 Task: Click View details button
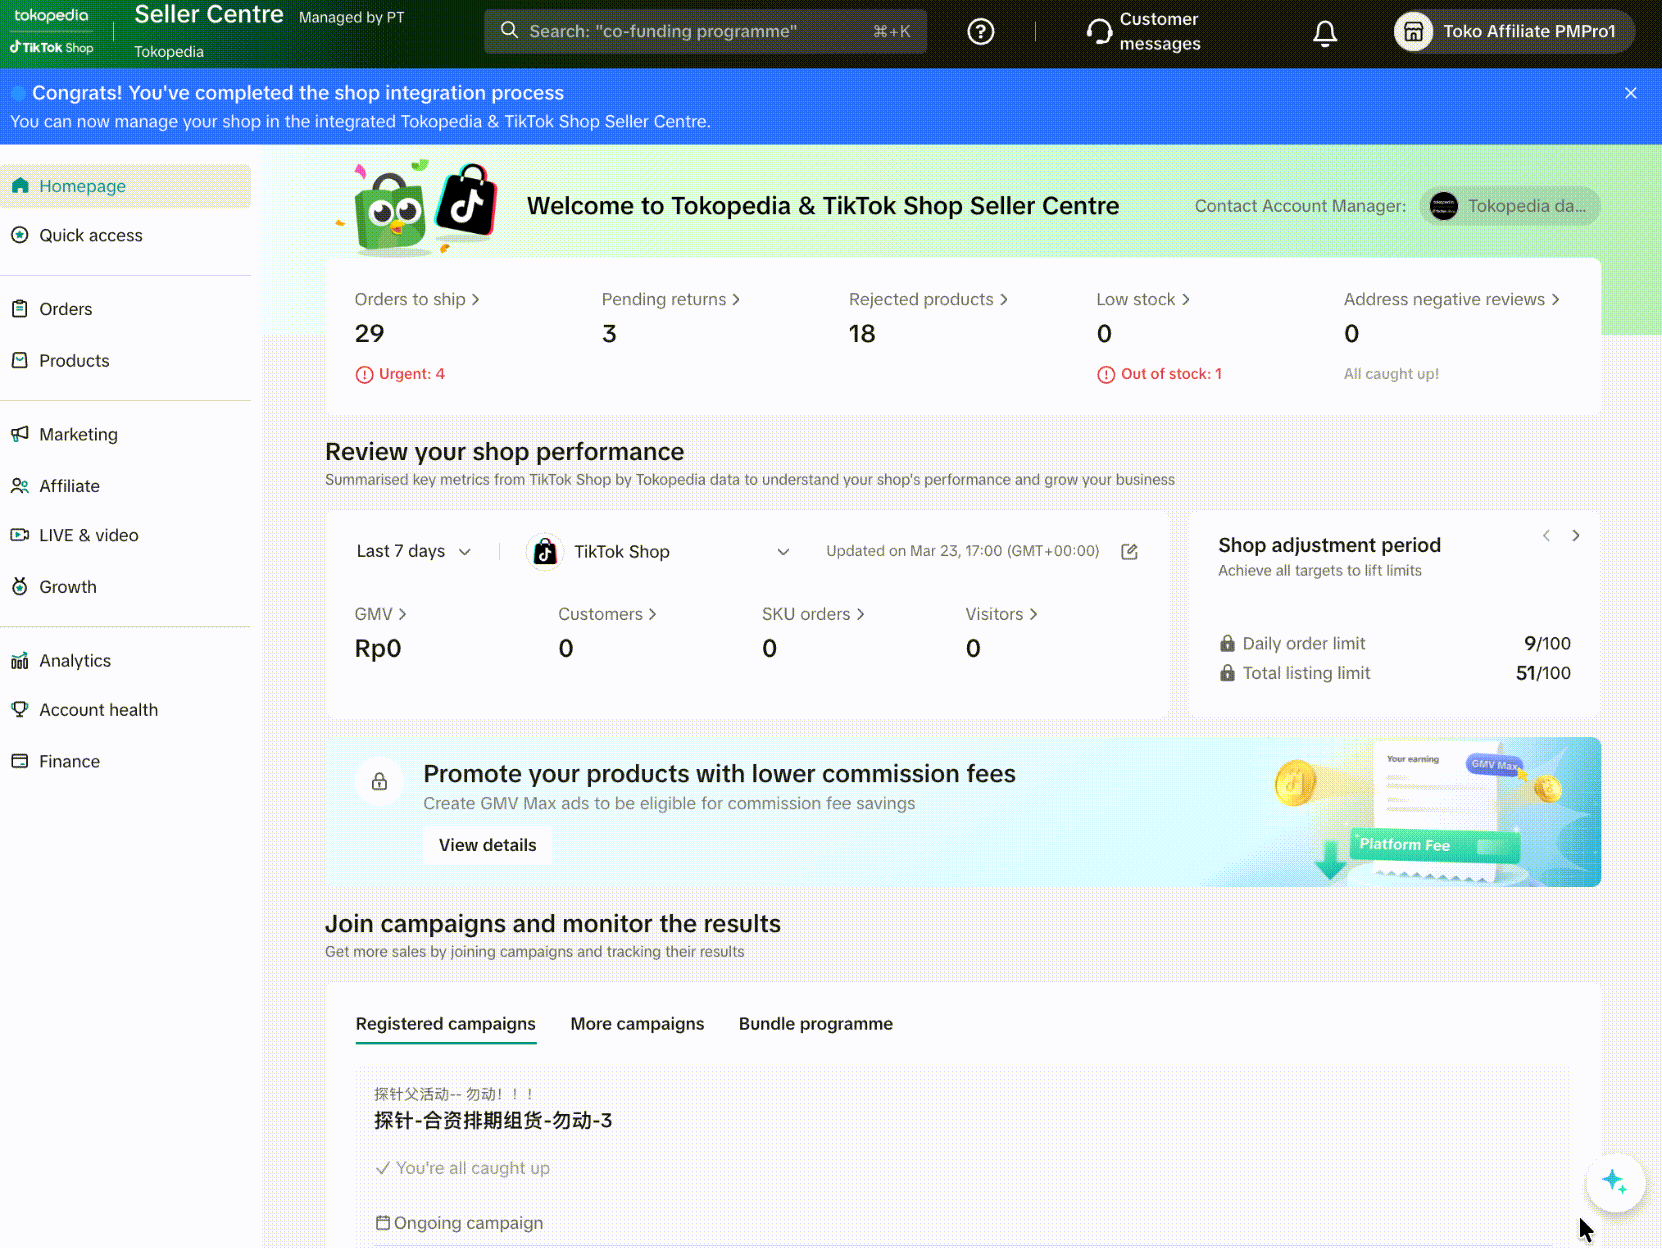pyautogui.click(x=488, y=845)
